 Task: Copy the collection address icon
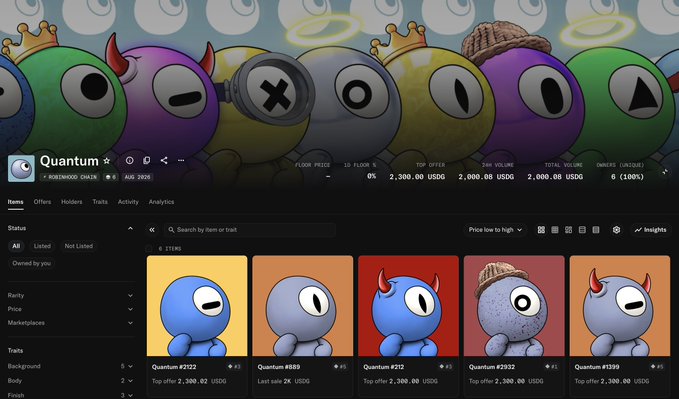[x=146, y=160]
